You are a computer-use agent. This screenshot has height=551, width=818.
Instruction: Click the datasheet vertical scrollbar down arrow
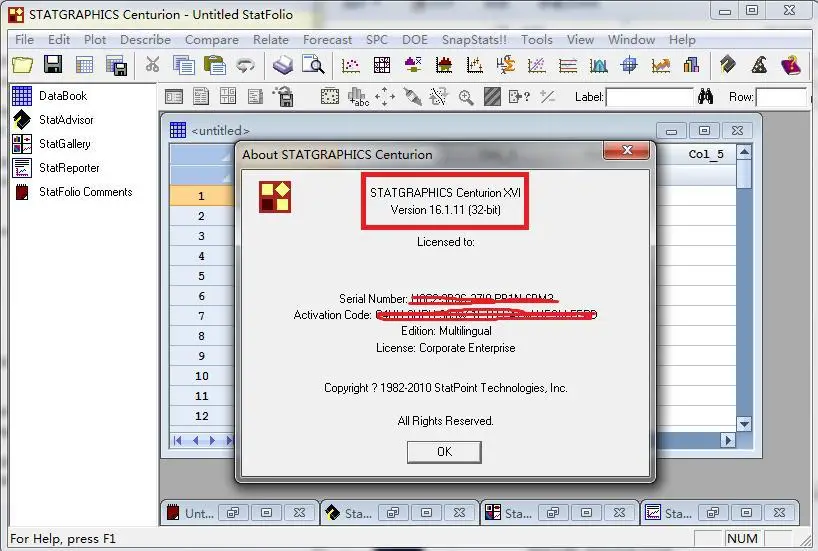click(744, 424)
